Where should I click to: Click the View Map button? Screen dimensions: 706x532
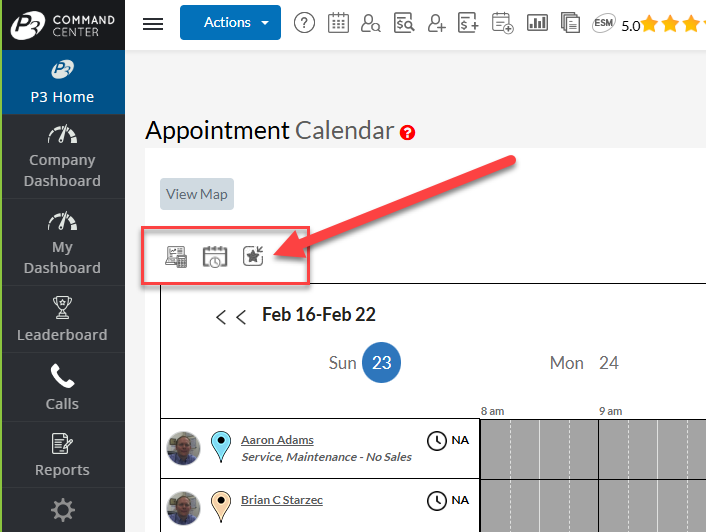click(197, 194)
